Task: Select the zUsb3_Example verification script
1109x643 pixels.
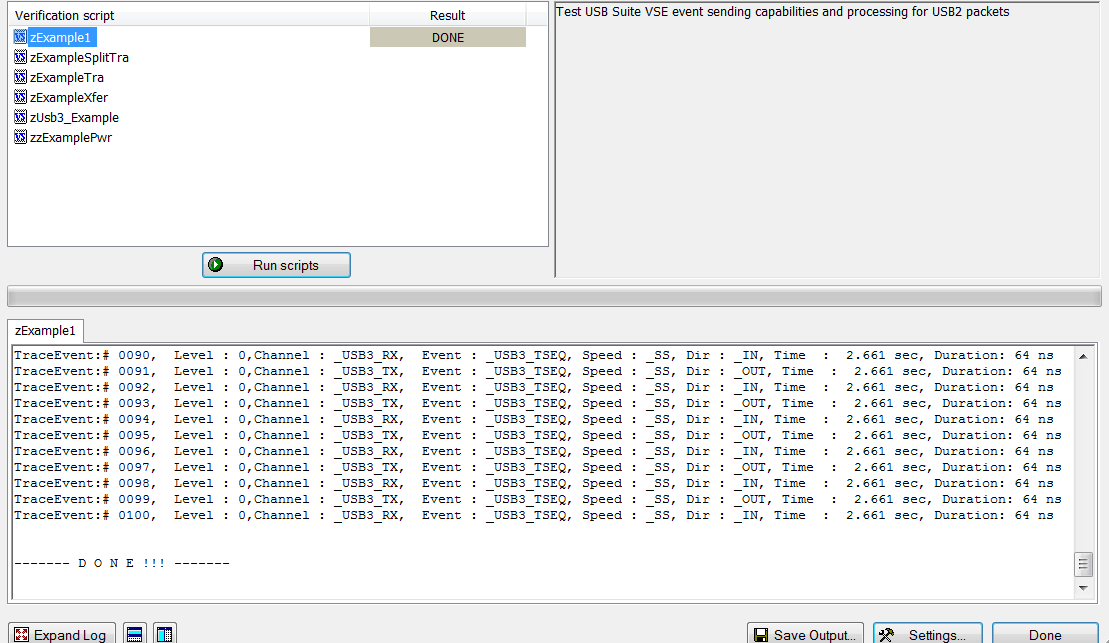Action: pos(74,117)
